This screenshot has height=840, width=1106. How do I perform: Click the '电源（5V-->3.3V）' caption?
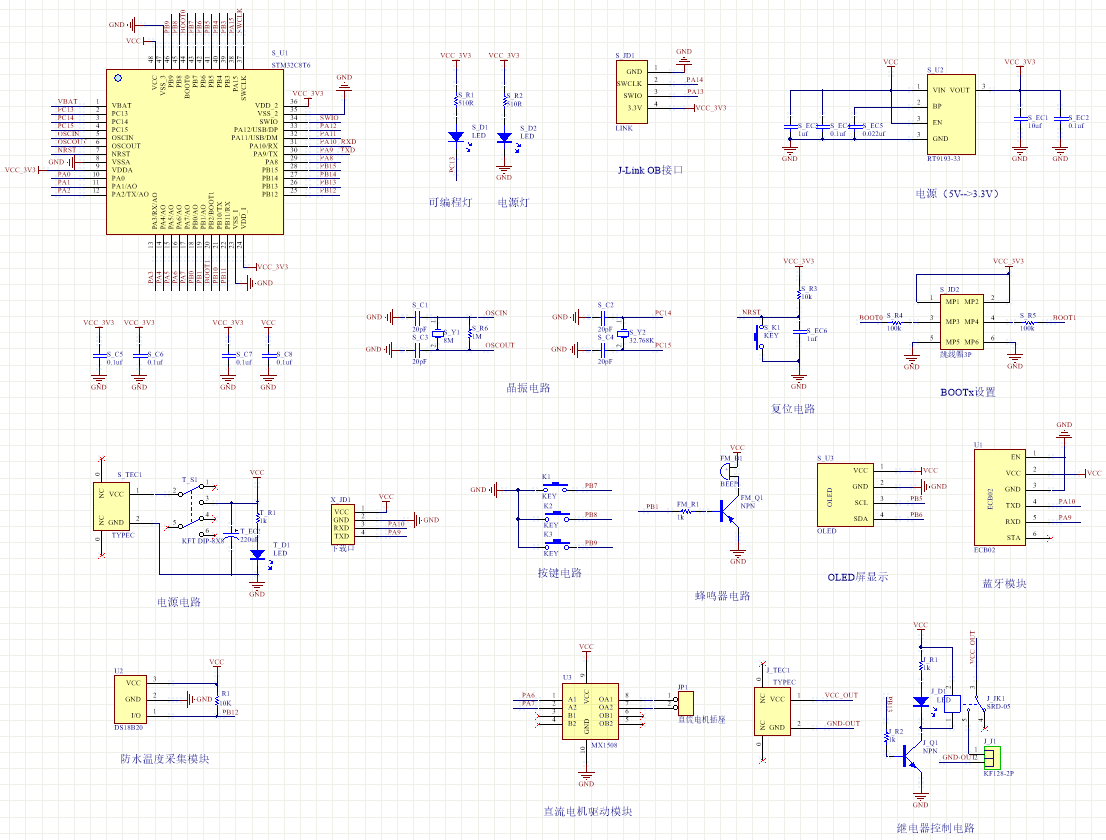coord(957,193)
